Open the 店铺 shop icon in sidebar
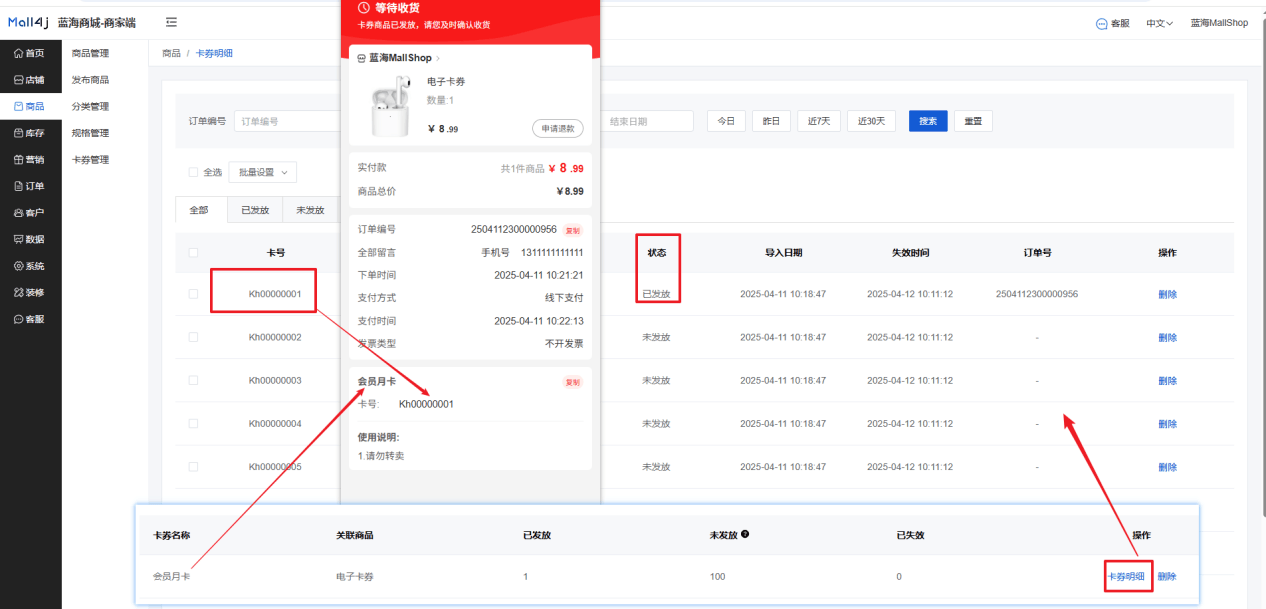 [18, 80]
